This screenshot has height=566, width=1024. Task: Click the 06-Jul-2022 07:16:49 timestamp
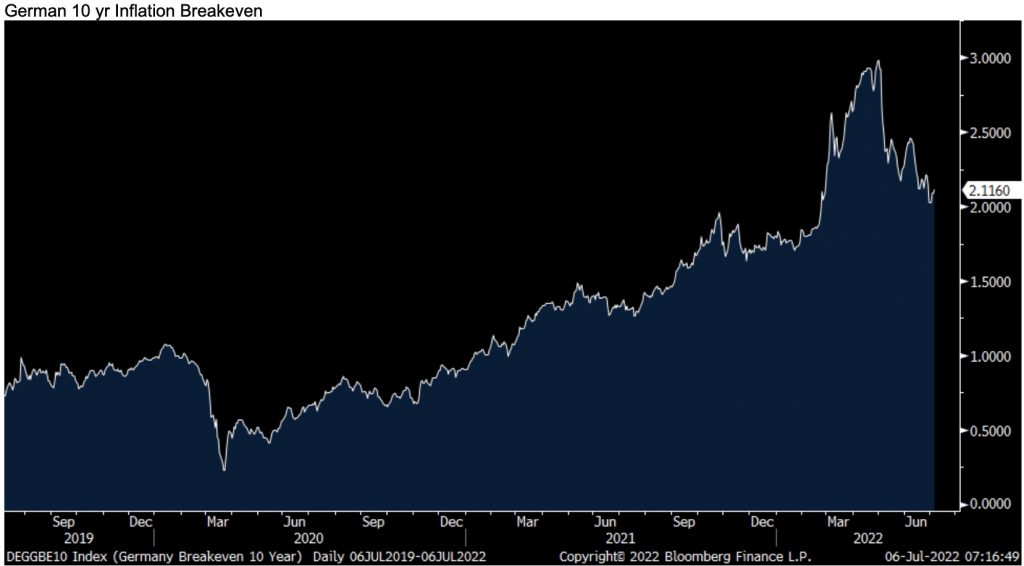click(950, 555)
